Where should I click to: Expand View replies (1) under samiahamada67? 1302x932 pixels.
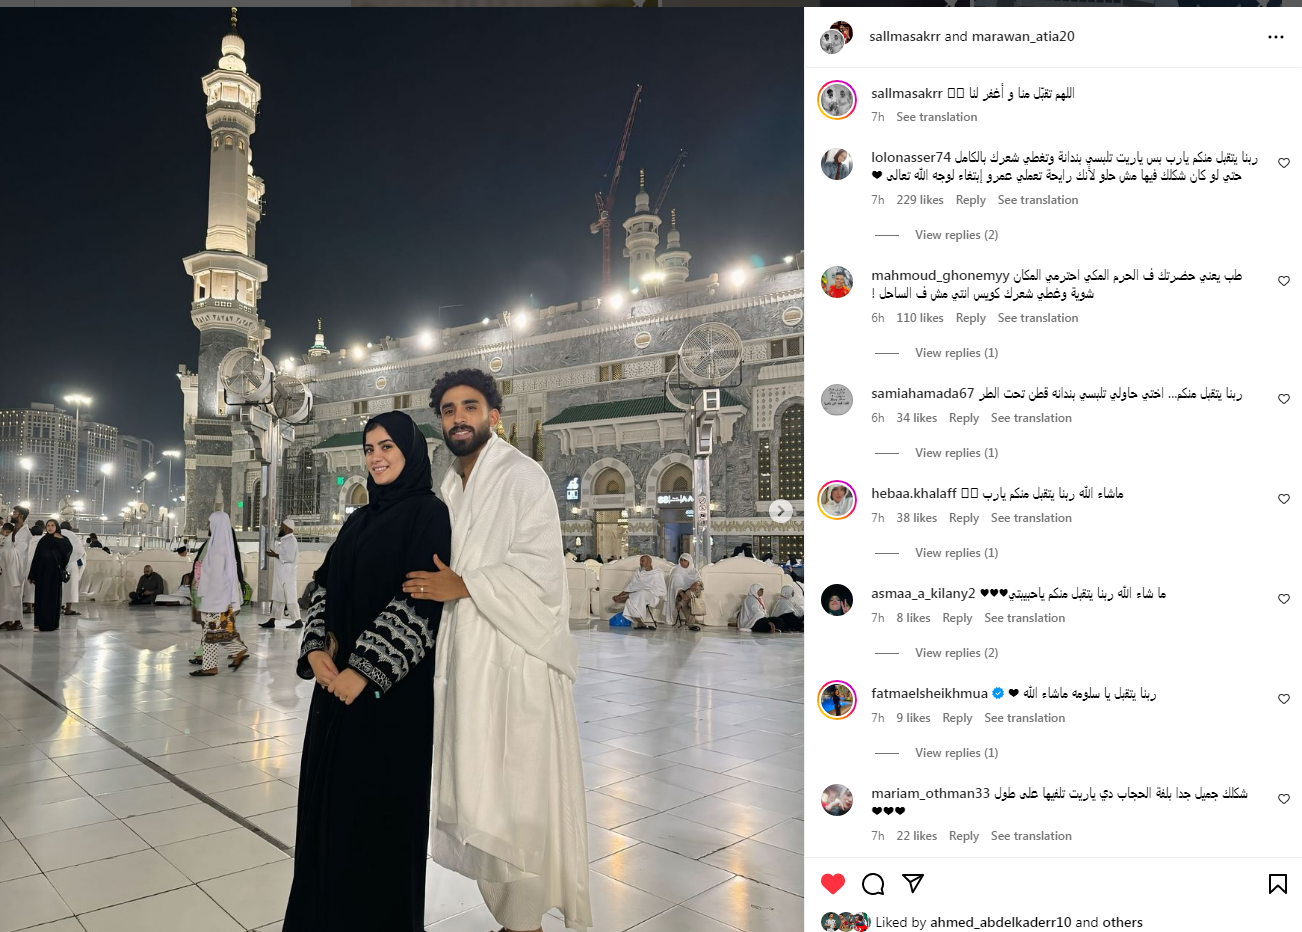(x=956, y=453)
